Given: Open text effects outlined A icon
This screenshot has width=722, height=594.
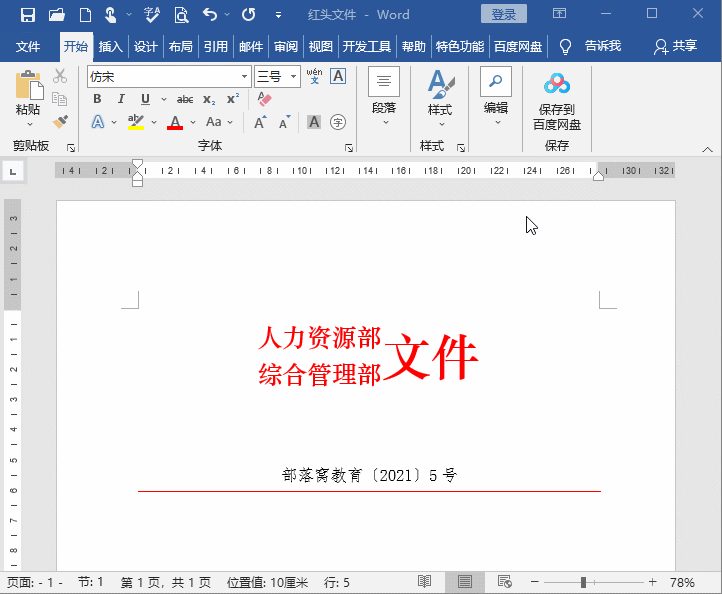Looking at the screenshot, I should click(98, 122).
